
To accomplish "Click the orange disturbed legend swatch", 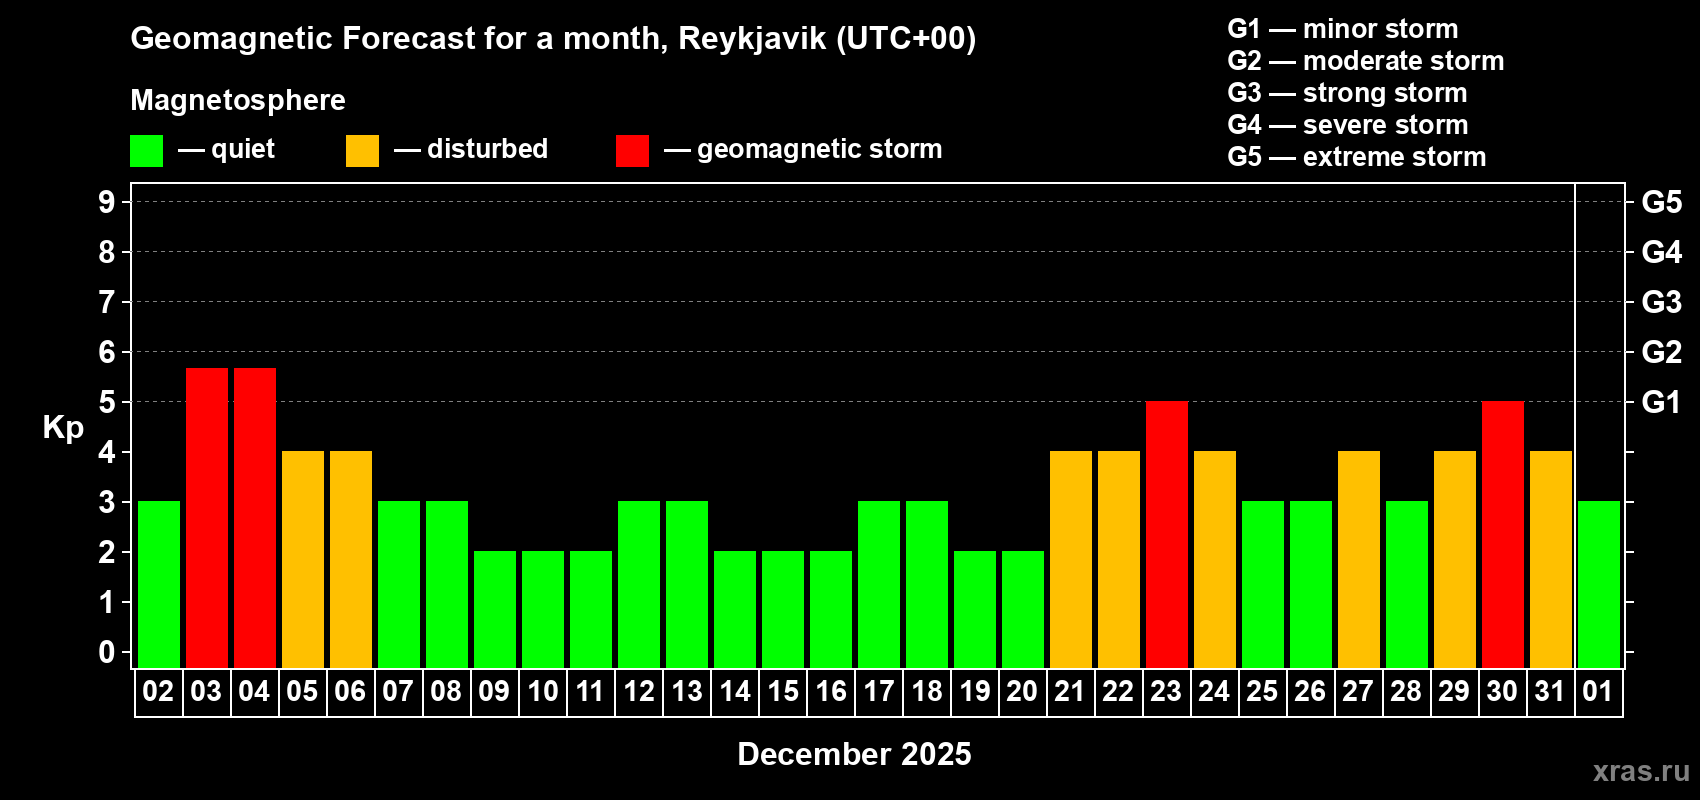I will click(362, 151).
